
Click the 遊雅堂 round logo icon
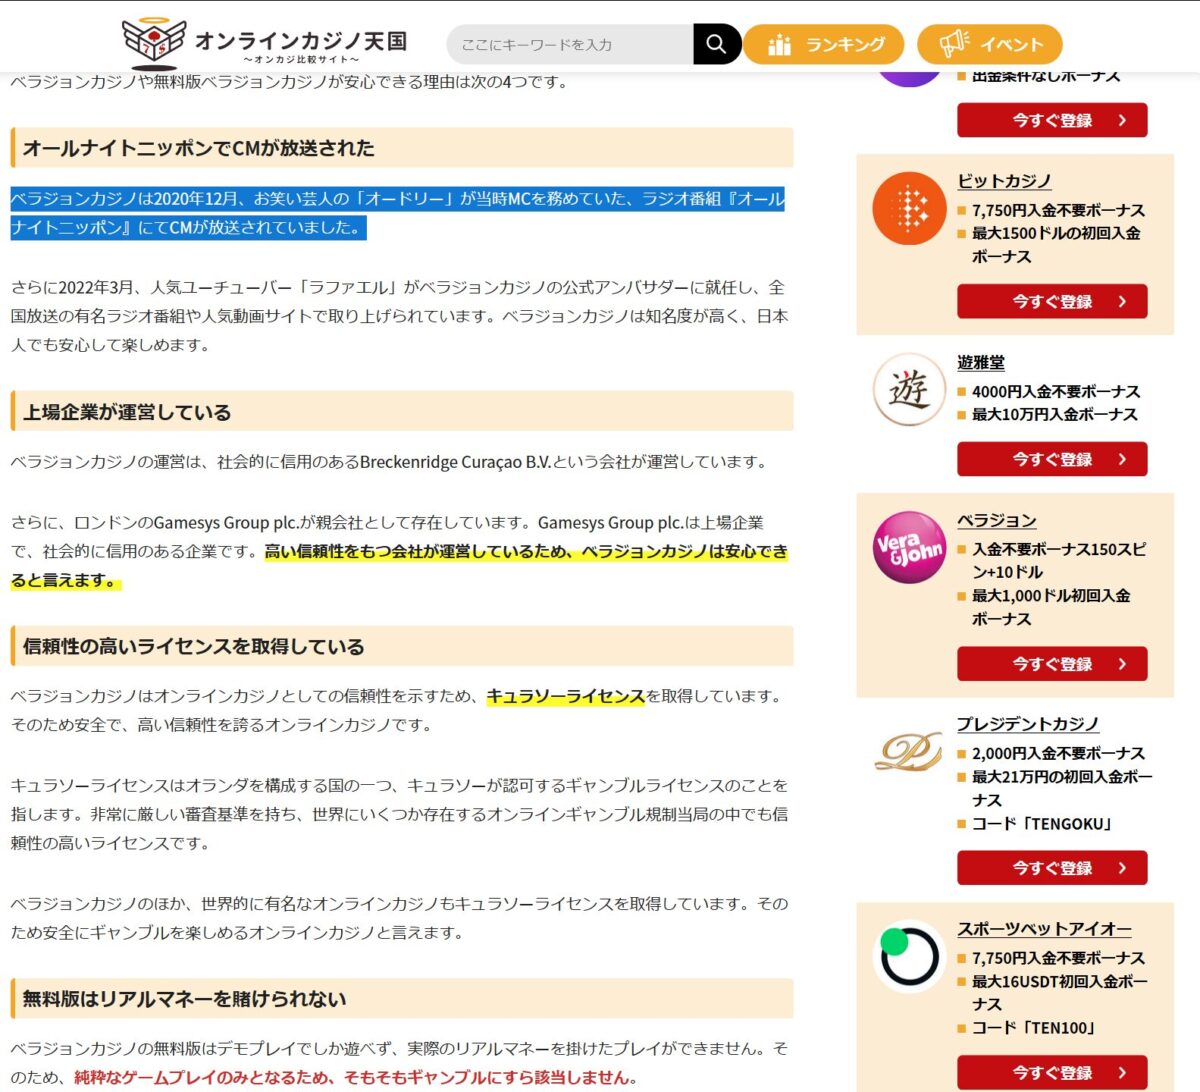click(x=908, y=390)
